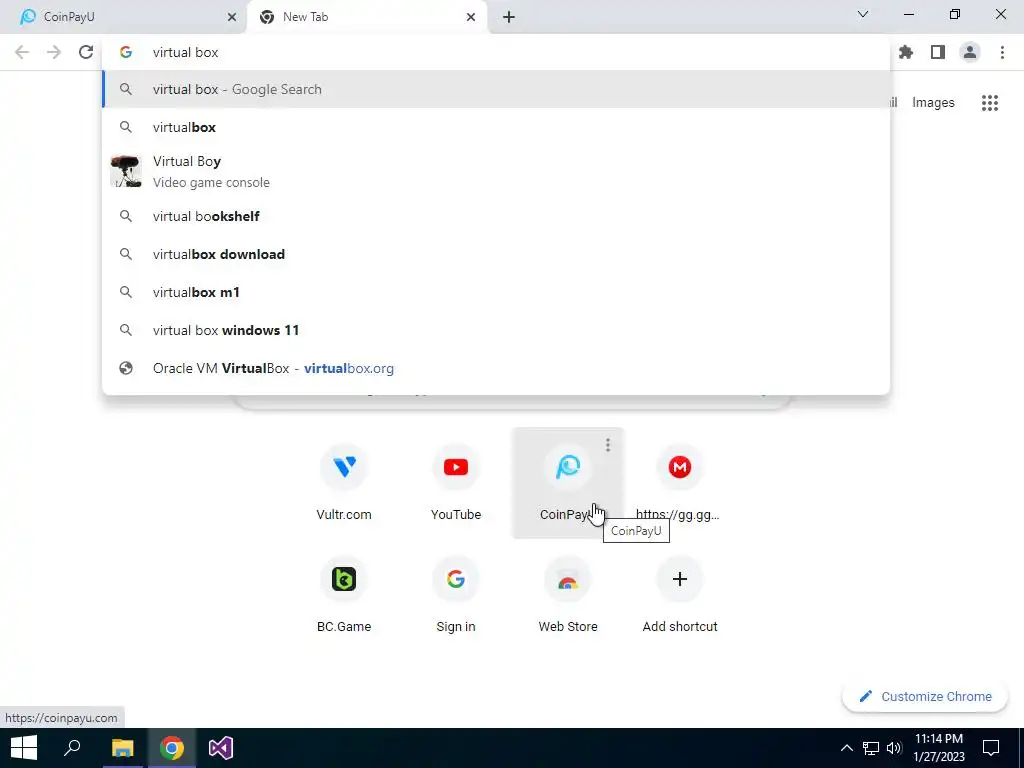Show hidden system tray icons

tap(846, 748)
